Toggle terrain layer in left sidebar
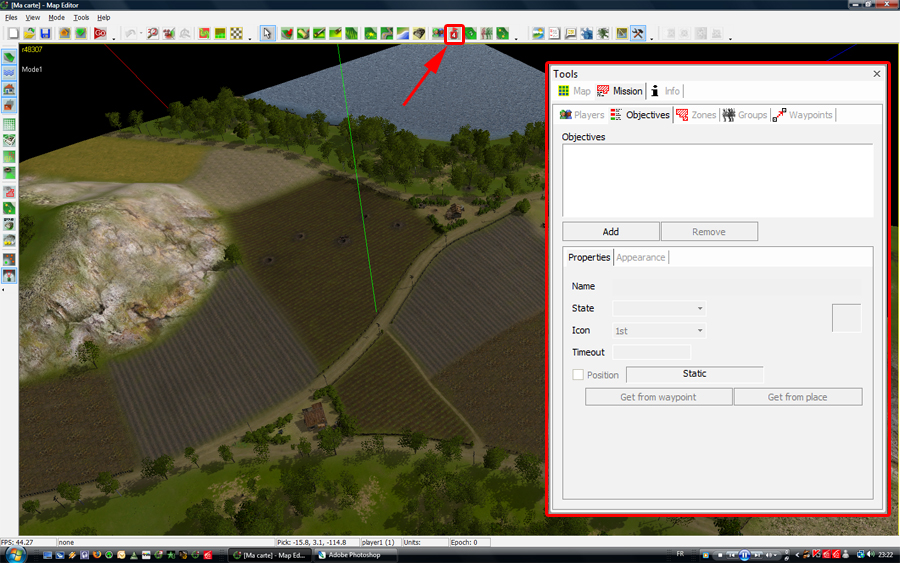 (x=9, y=57)
